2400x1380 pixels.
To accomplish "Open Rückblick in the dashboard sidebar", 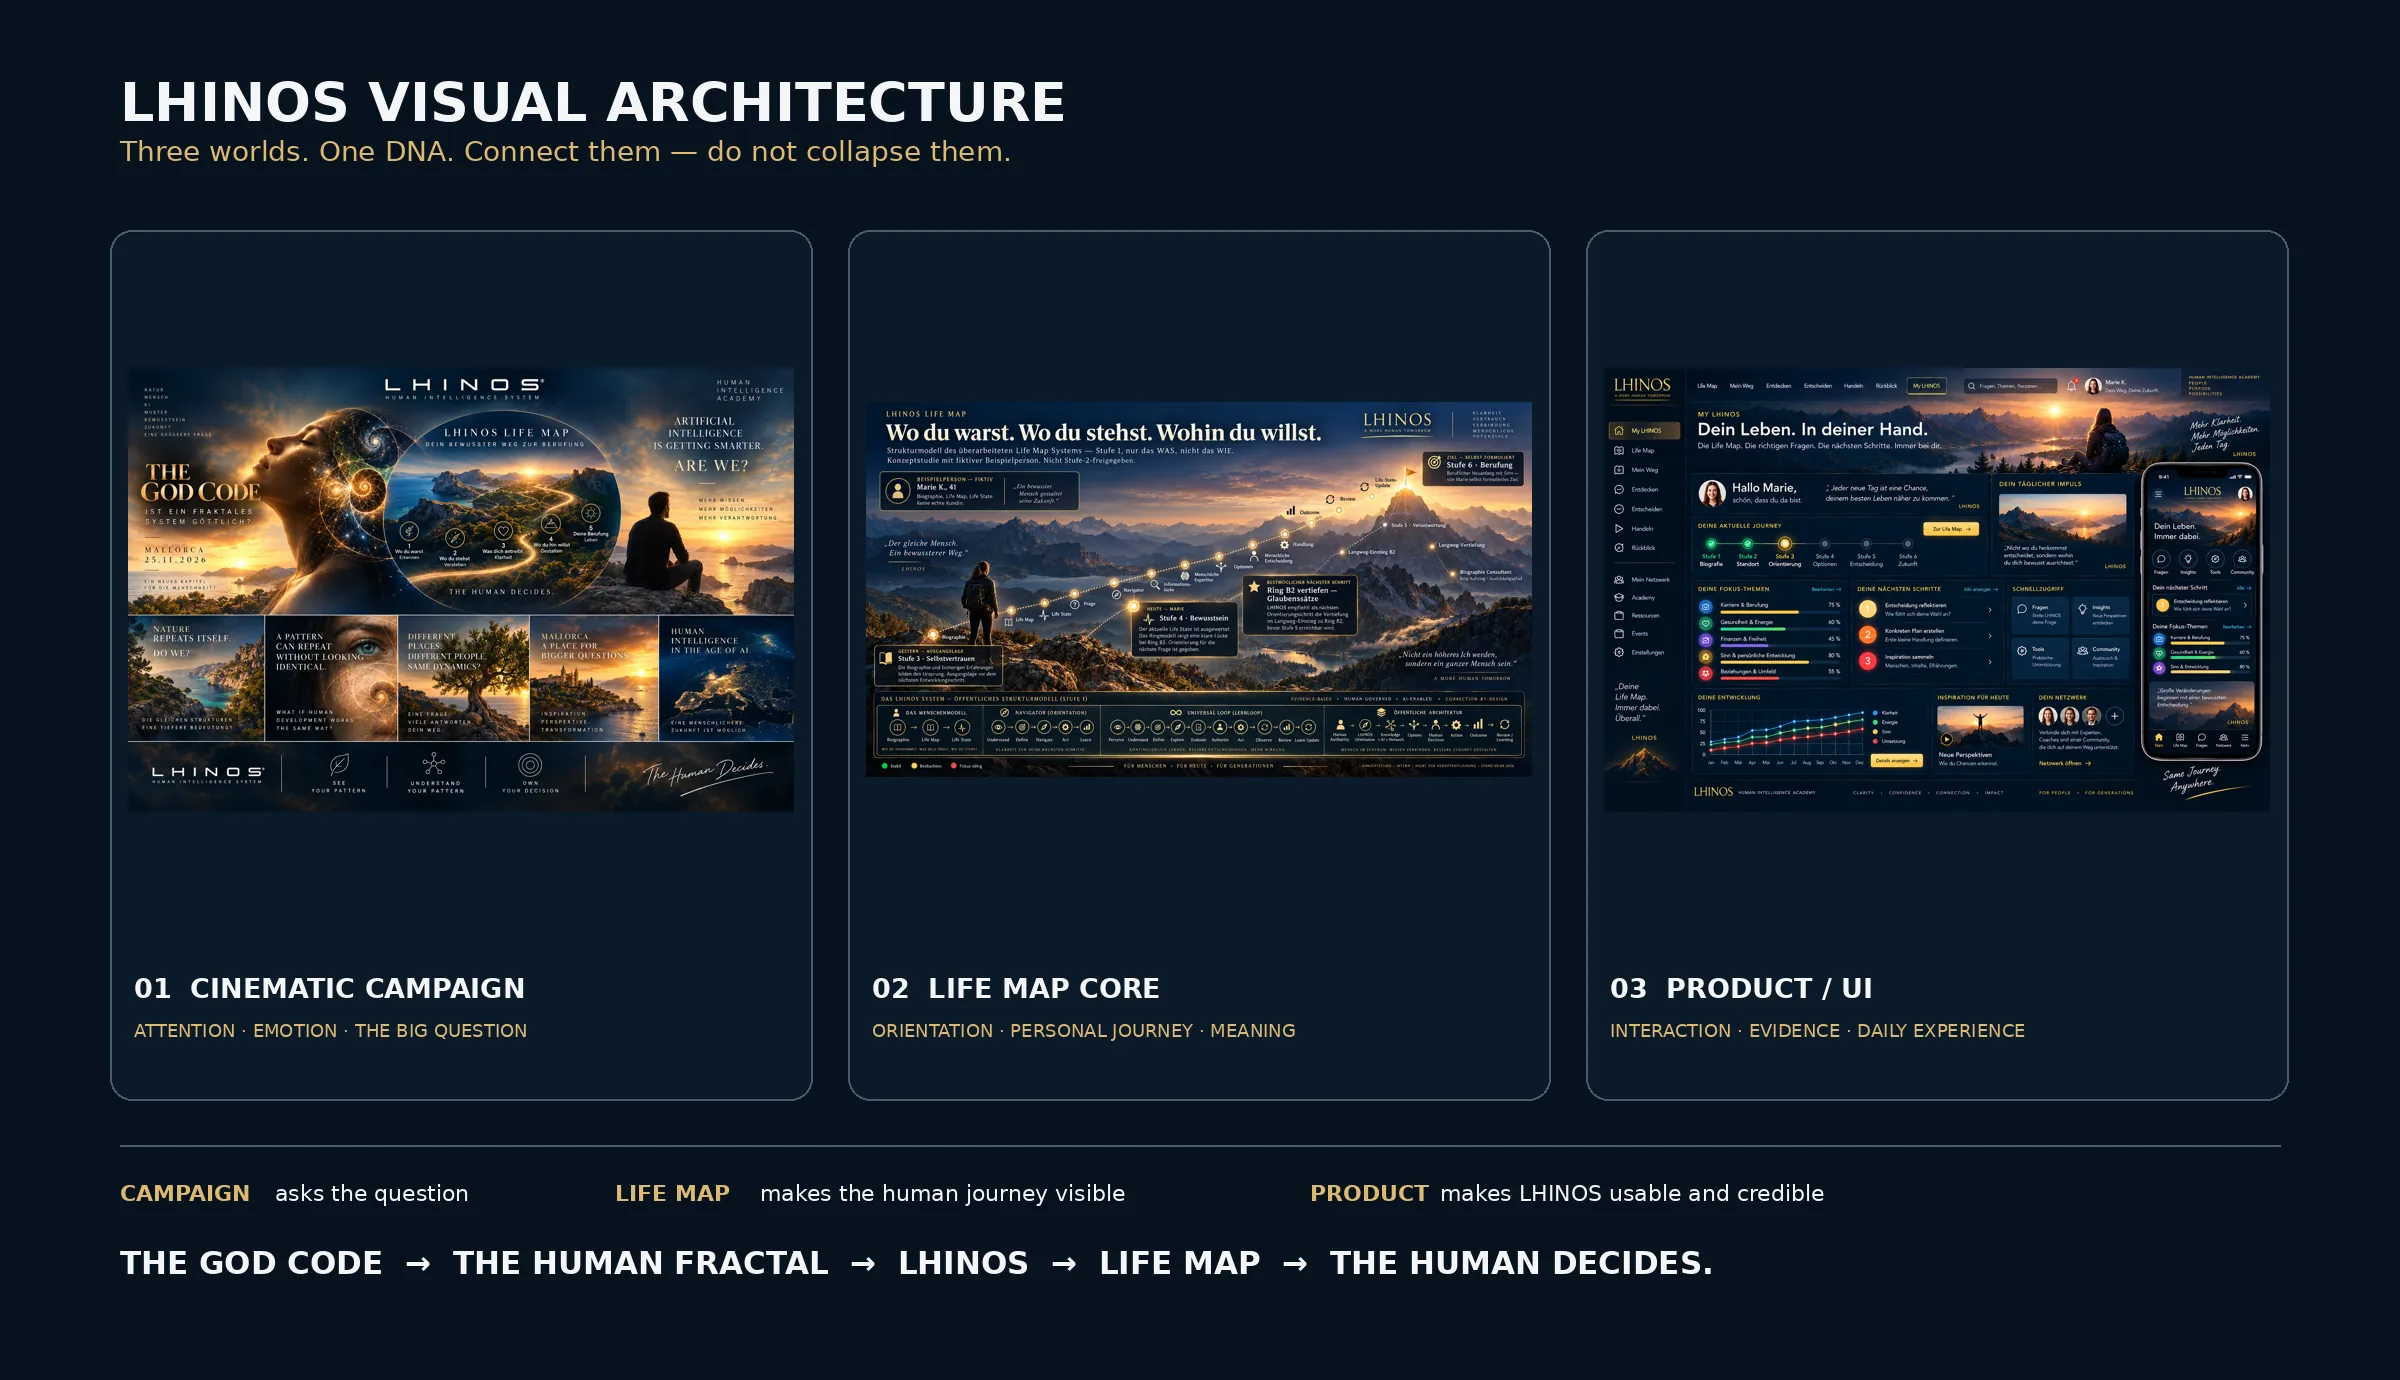I will tap(1637, 548).
